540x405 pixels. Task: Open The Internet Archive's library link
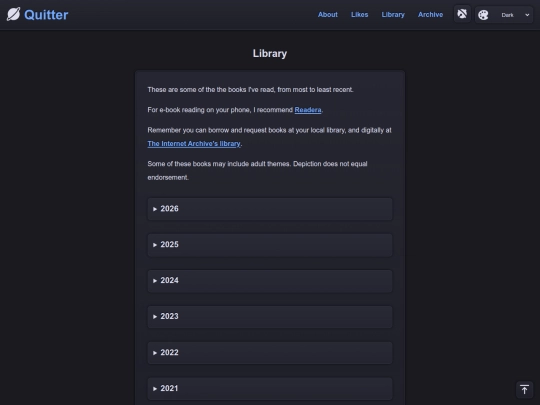click(x=194, y=144)
